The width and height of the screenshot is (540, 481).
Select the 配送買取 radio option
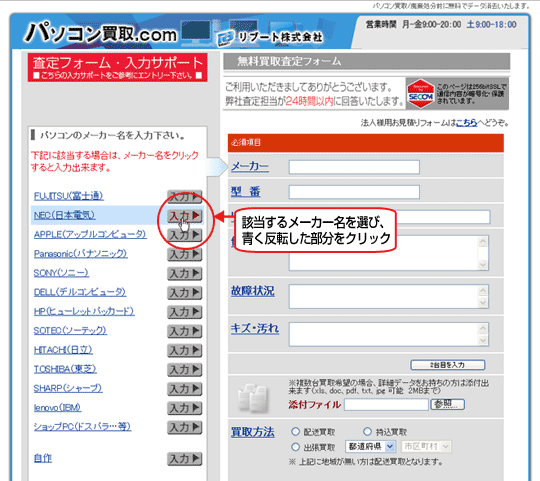coord(295,431)
